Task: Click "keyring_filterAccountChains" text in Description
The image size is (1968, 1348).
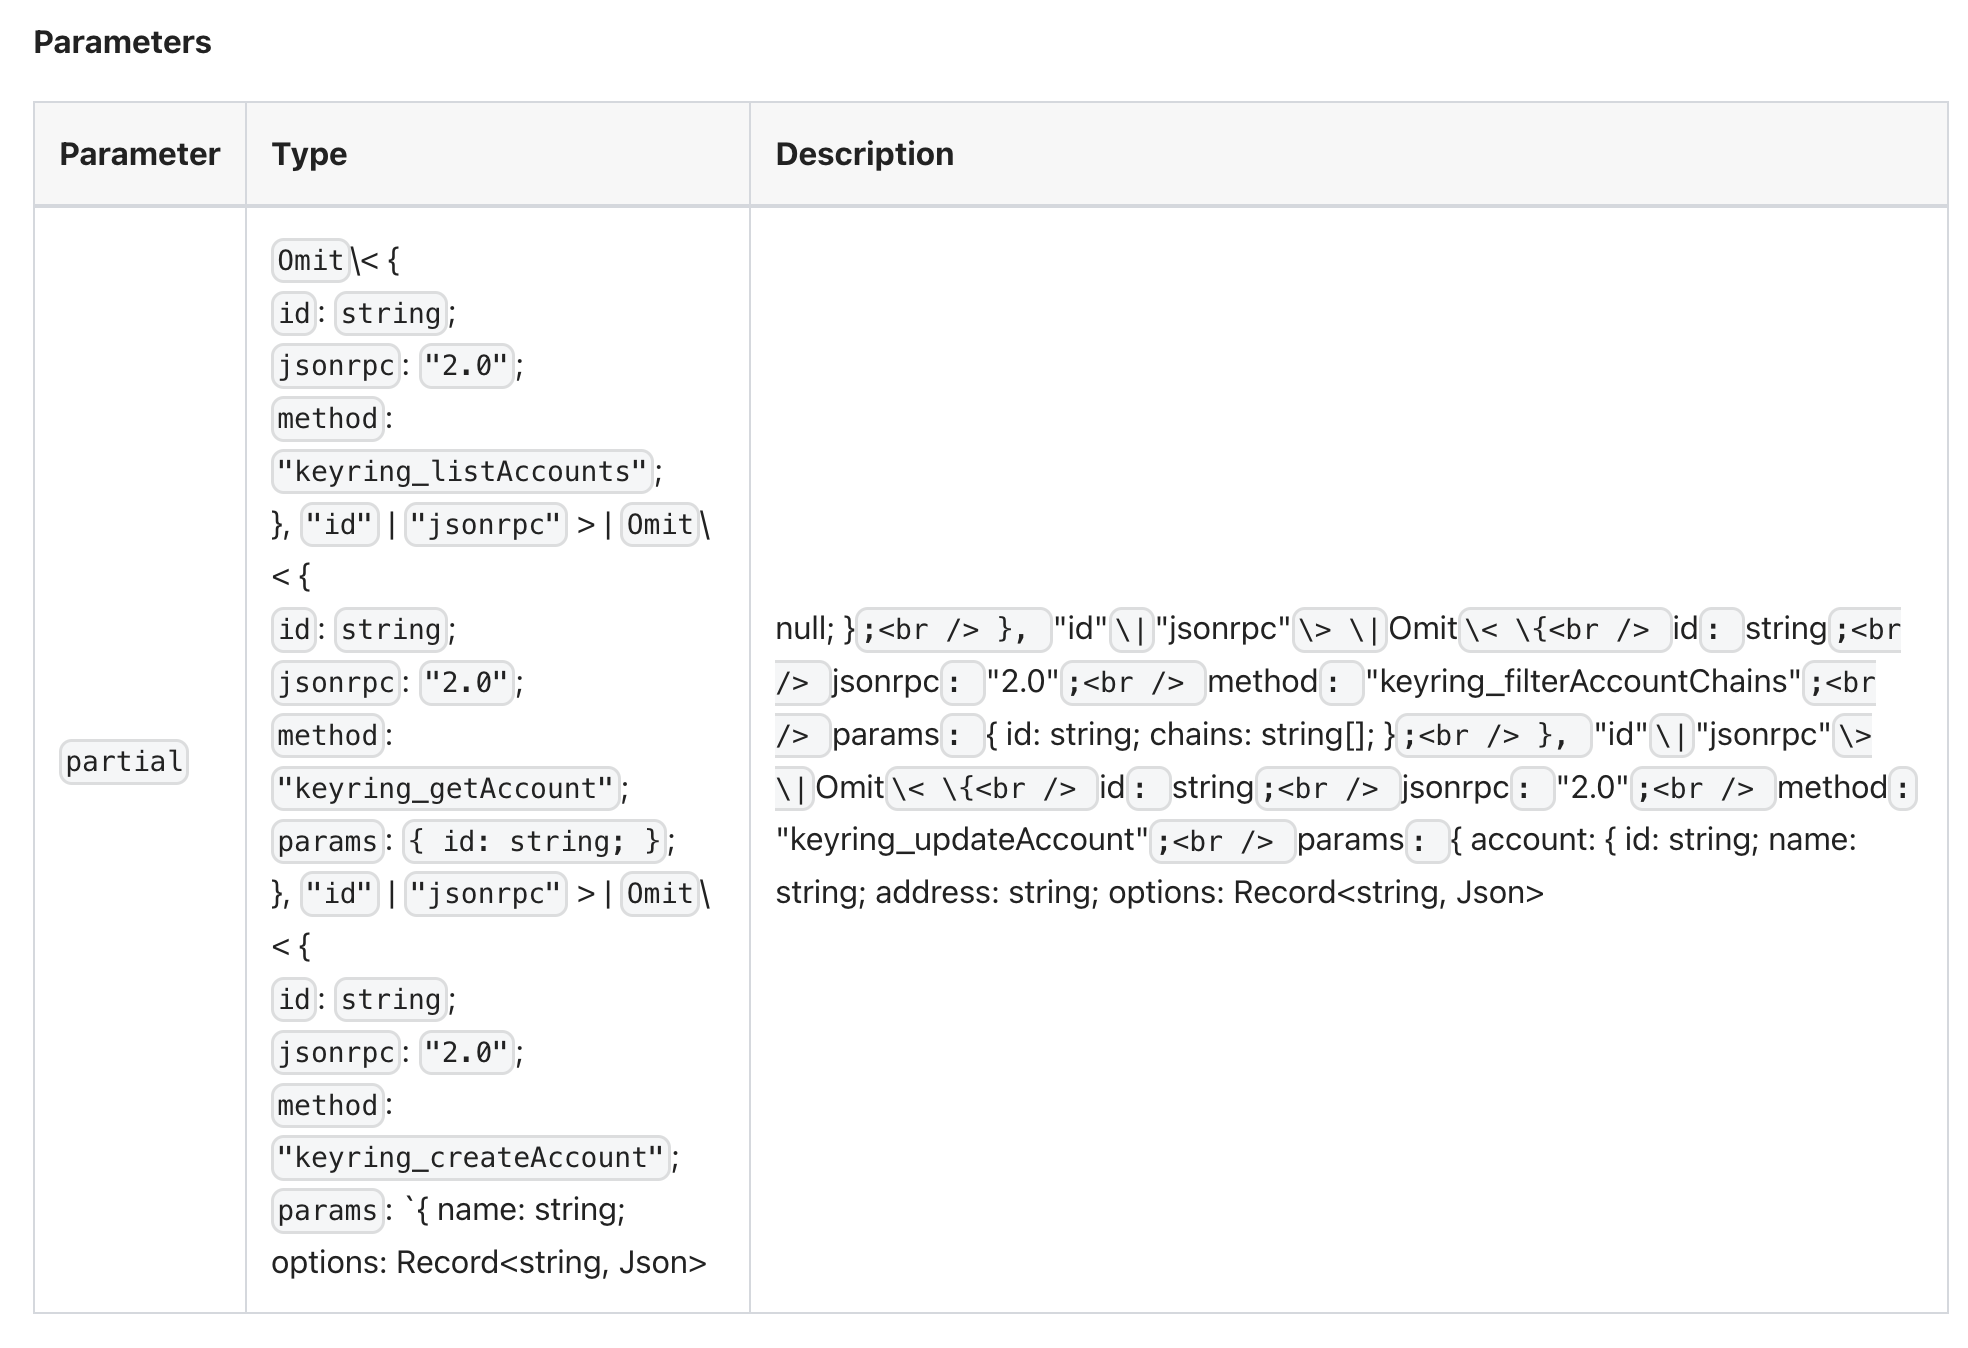Action: coord(1583,682)
